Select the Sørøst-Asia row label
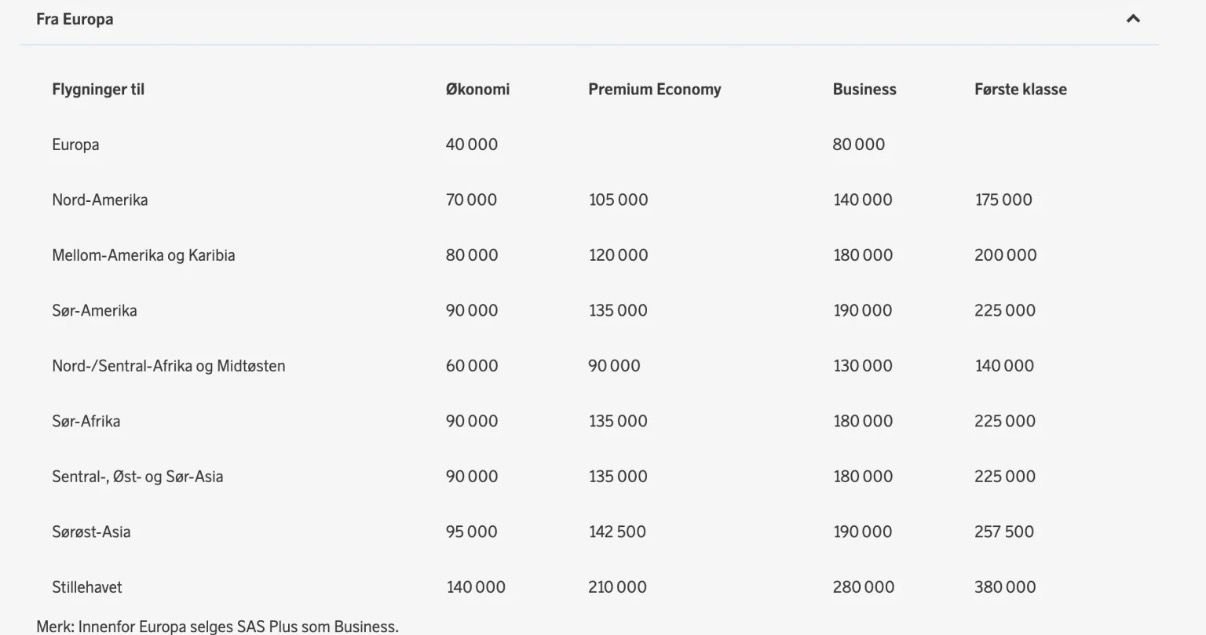1206x635 pixels. point(91,531)
